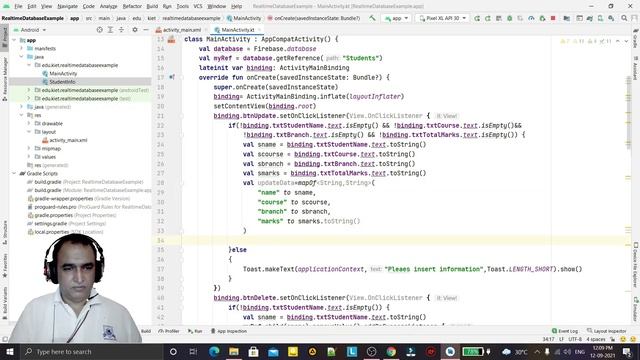
Task: Collapse the Gradle Scripts node
Action: (14, 173)
